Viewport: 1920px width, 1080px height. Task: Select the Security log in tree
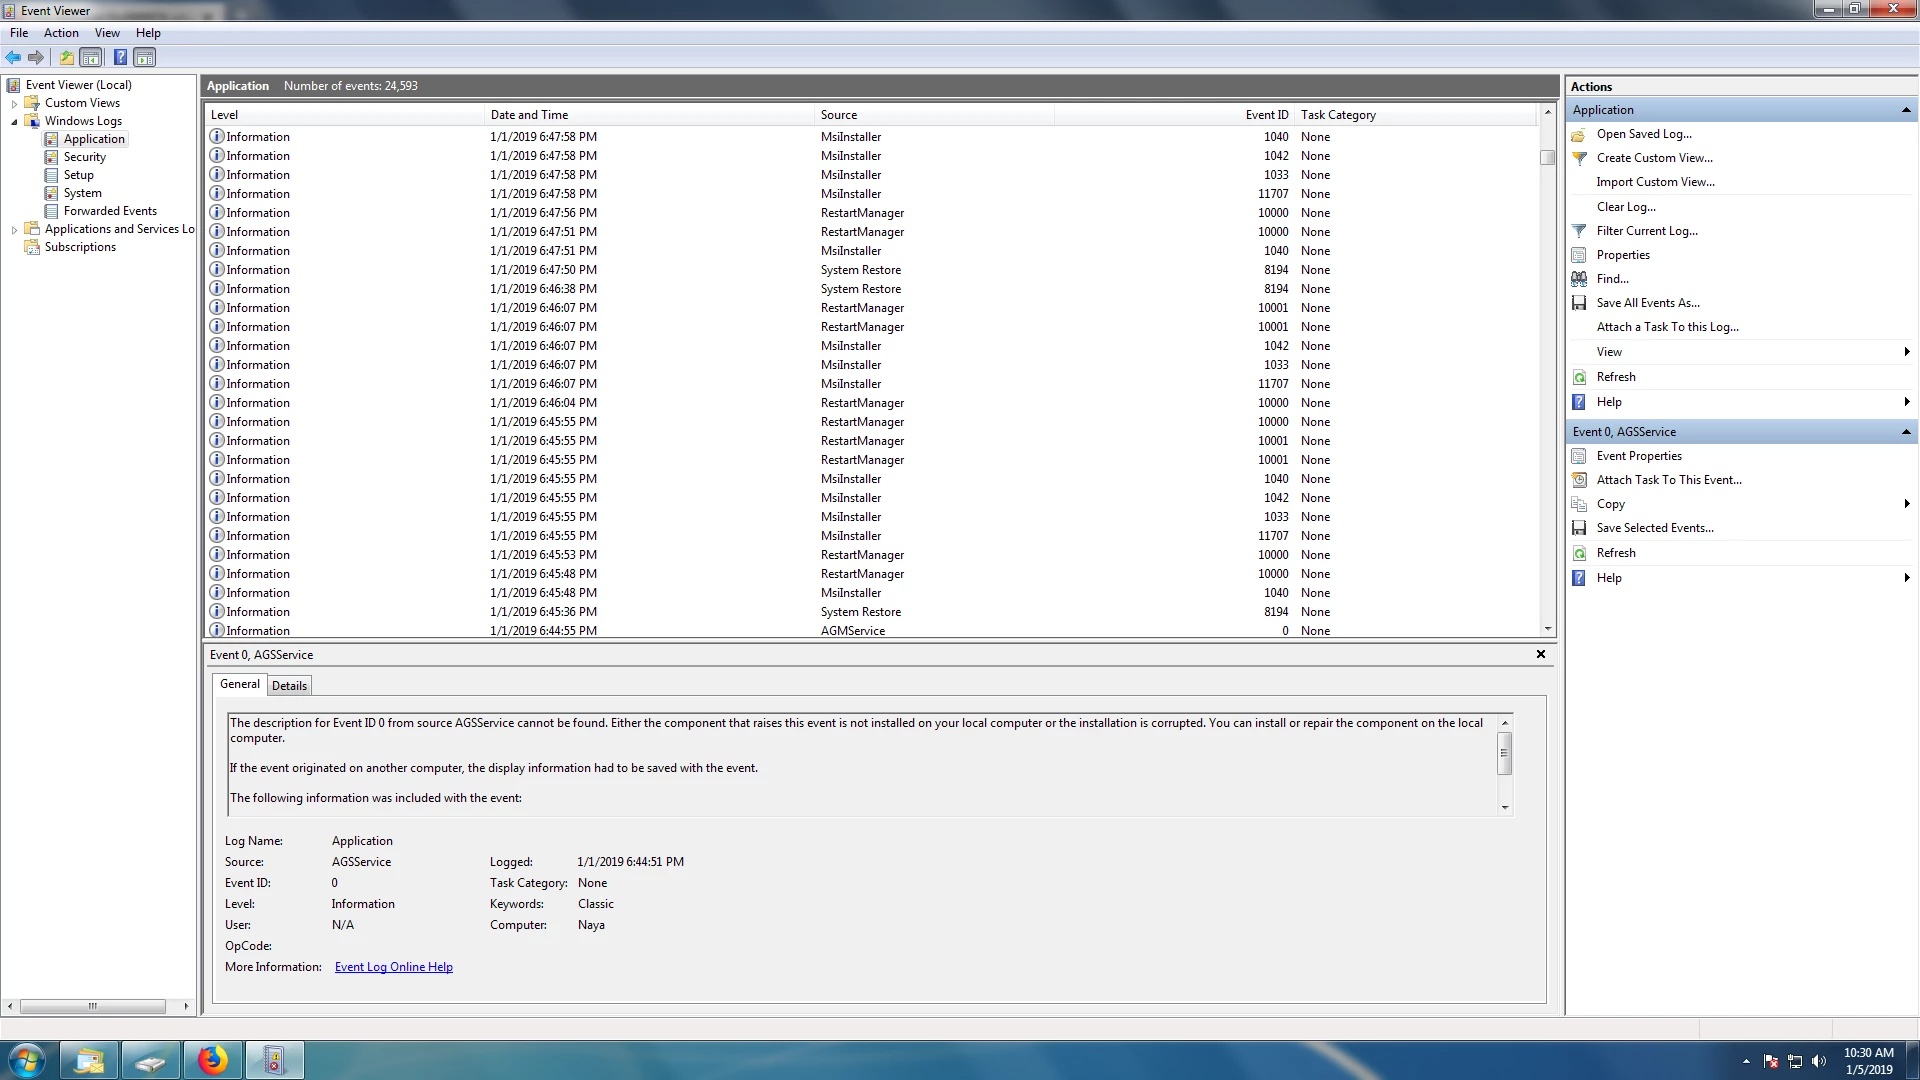84,157
